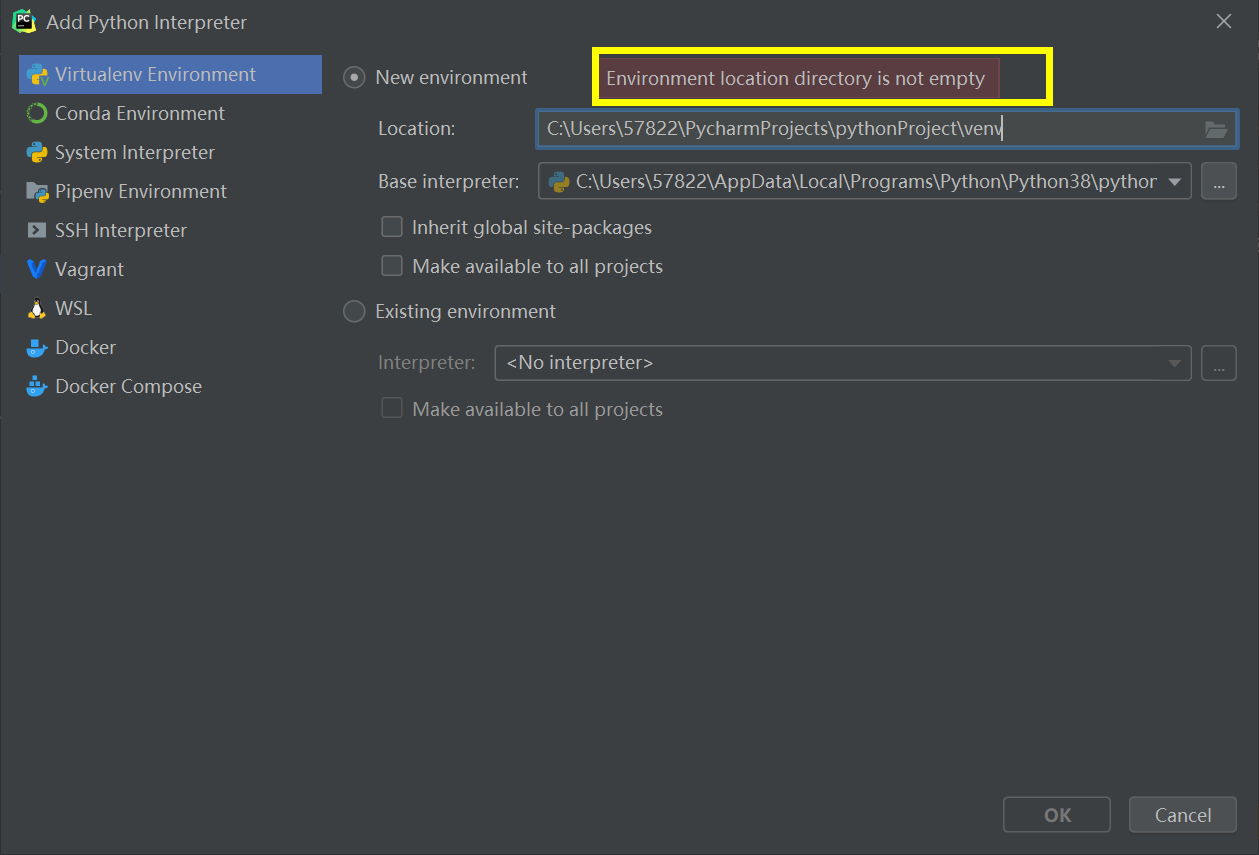Viewport: 1259px width, 855px height.
Task: Check Make available to all projects under New environment
Action: 392,267
